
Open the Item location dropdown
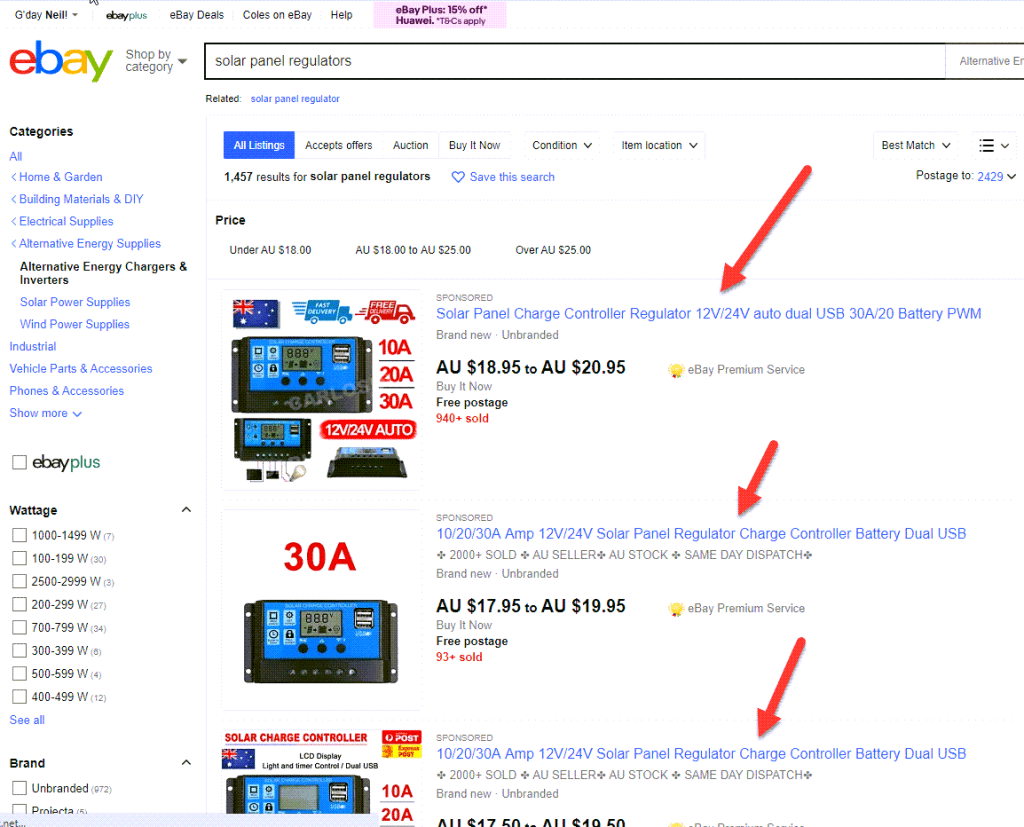point(659,146)
